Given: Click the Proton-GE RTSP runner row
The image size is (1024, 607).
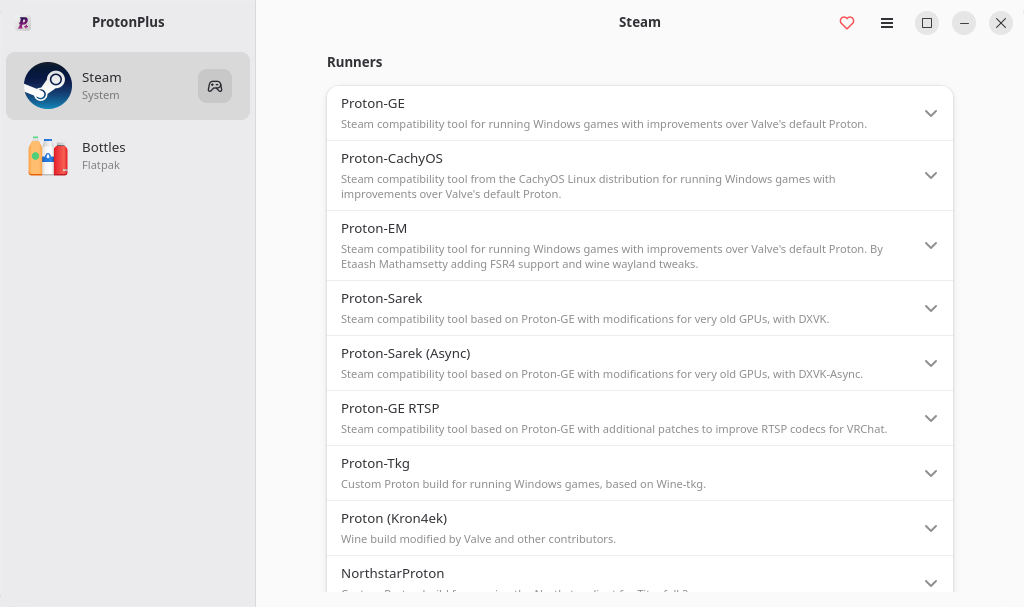Looking at the screenshot, I should pyautogui.click(x=640, y=418).
